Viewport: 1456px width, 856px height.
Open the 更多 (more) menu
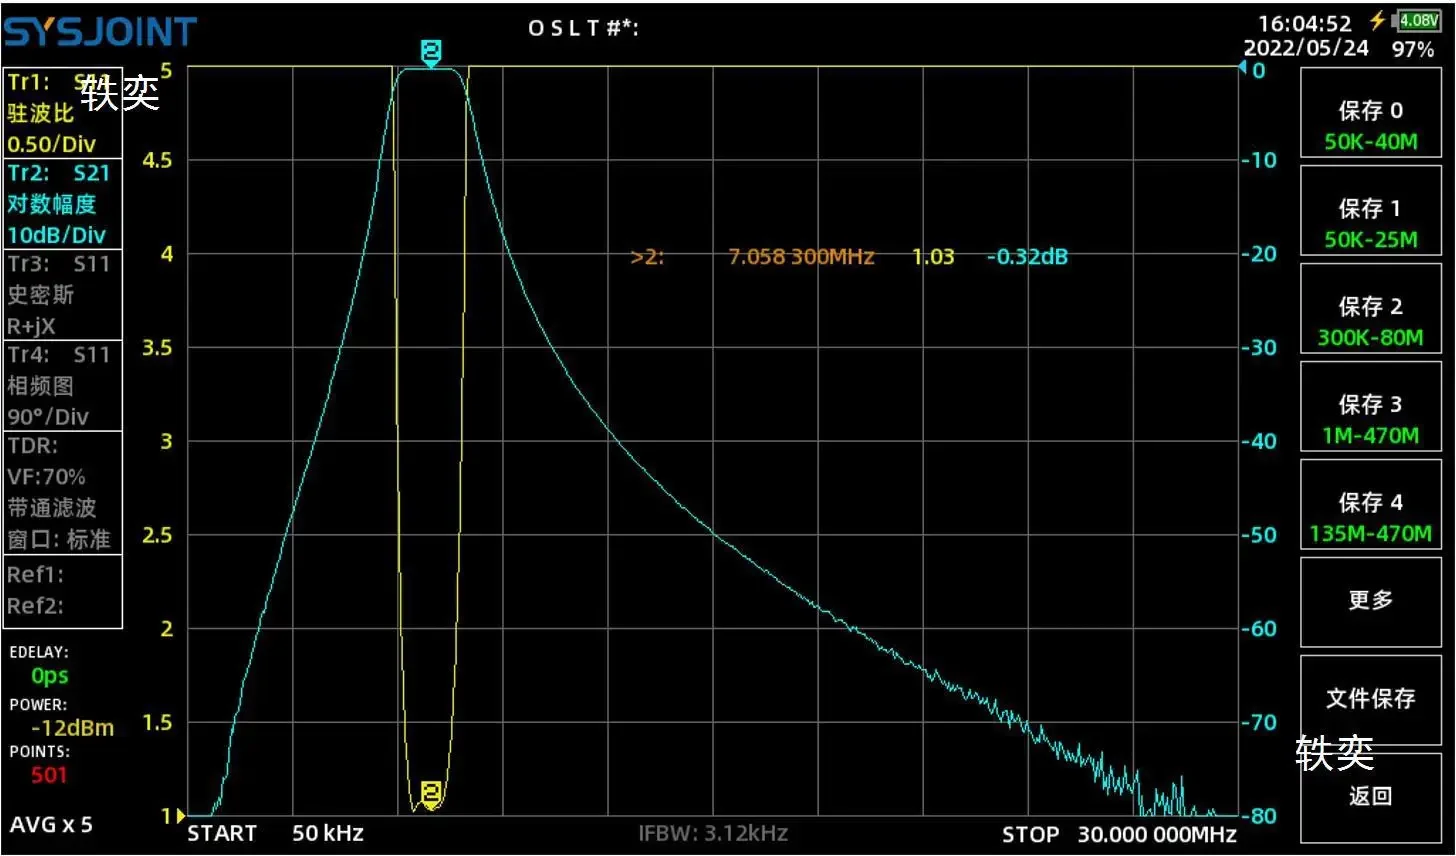pyautogui.click(x=1370, y=600)
